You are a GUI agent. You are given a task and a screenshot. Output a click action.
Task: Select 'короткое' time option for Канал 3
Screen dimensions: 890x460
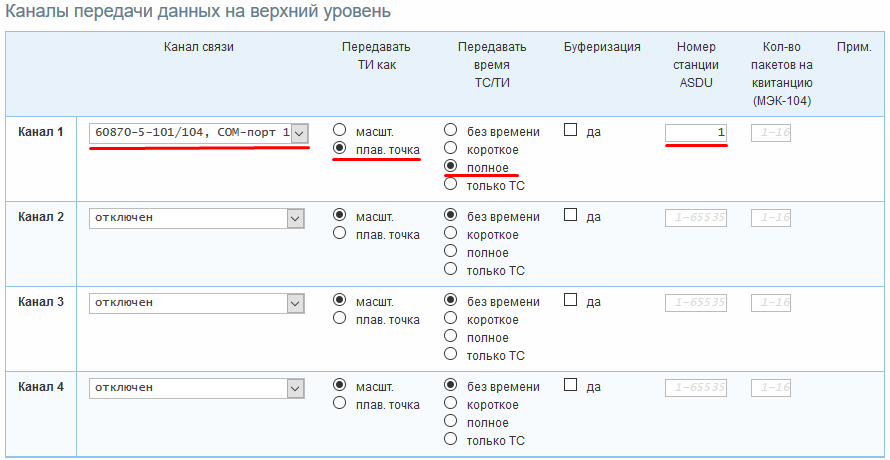coord(451,318)
